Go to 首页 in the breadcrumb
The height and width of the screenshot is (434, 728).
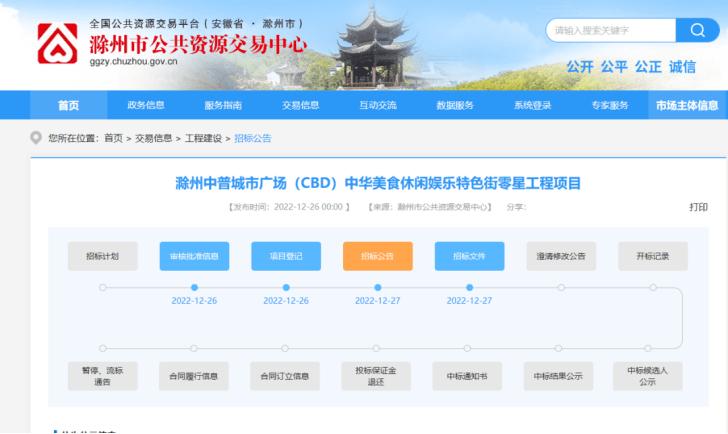pos(113,138)
